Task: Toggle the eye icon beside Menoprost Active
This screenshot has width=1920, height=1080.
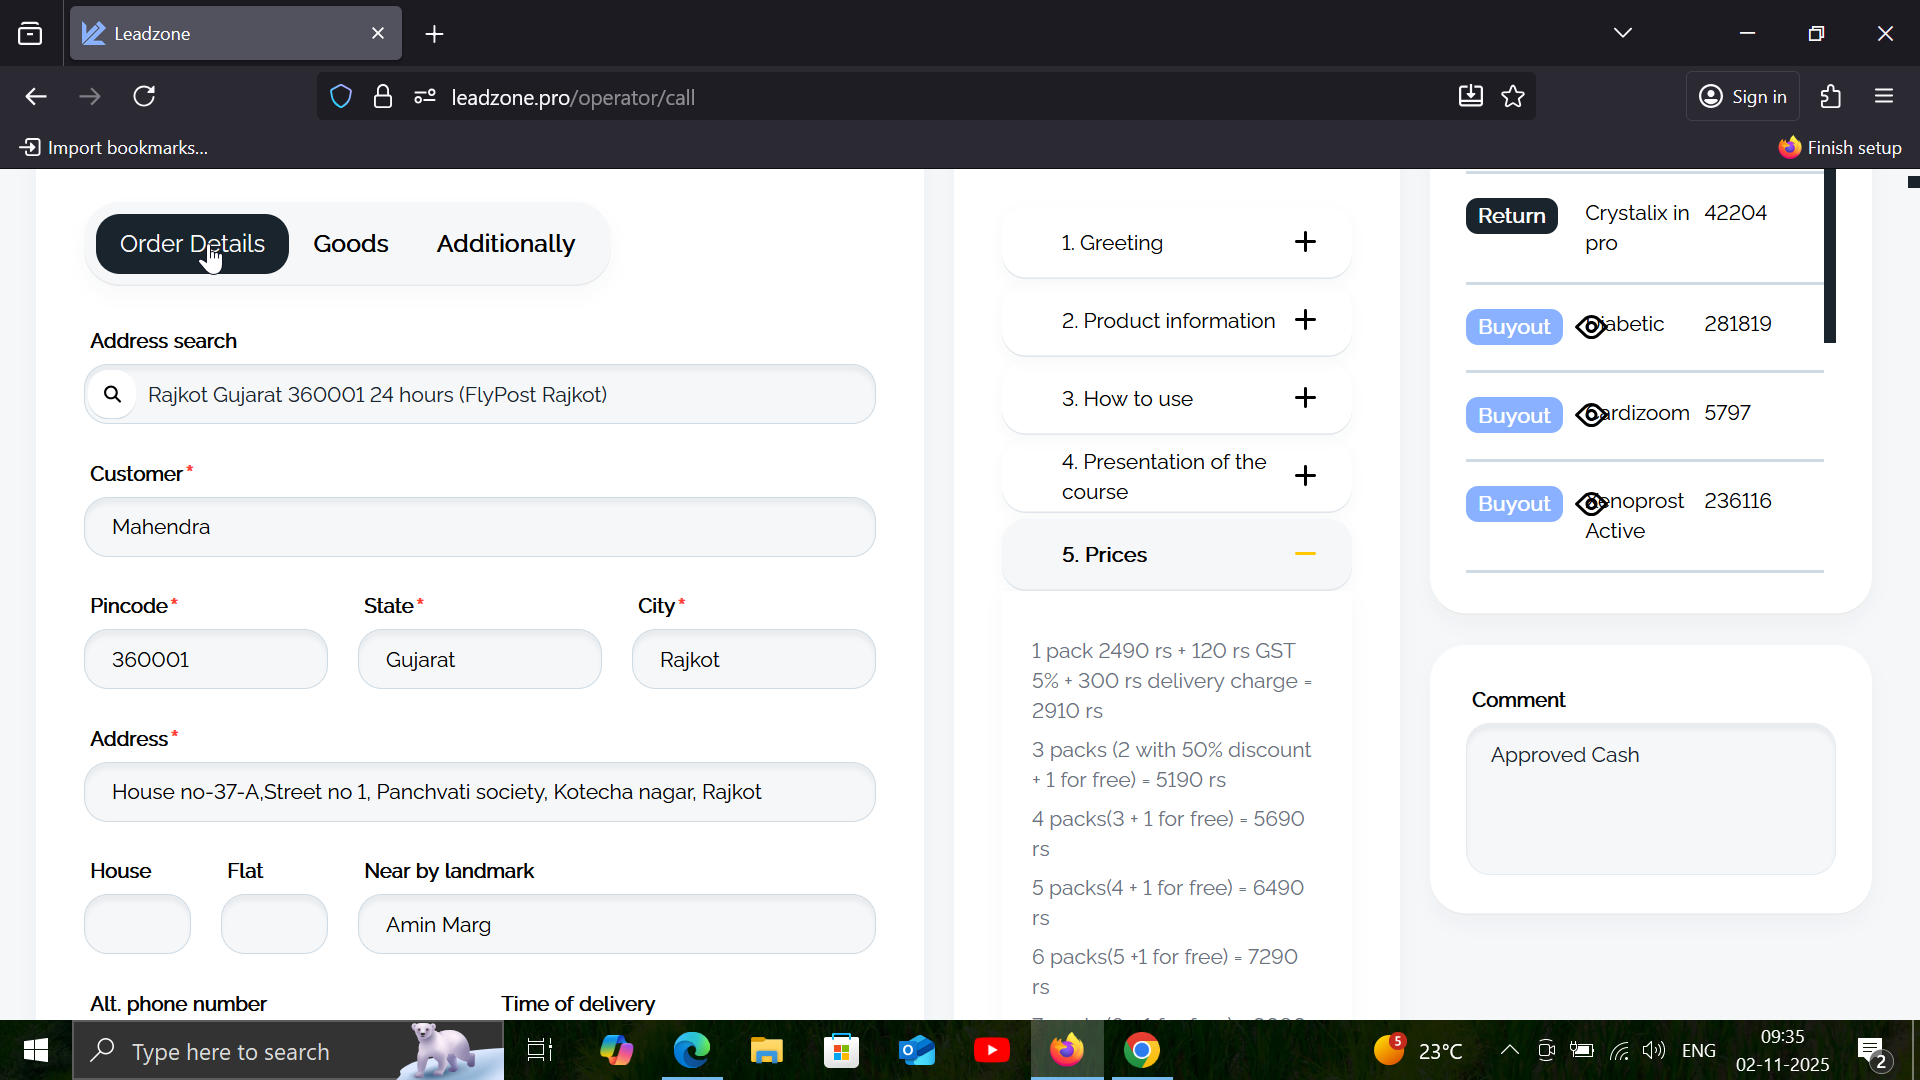Action: tap(1590, 503)
